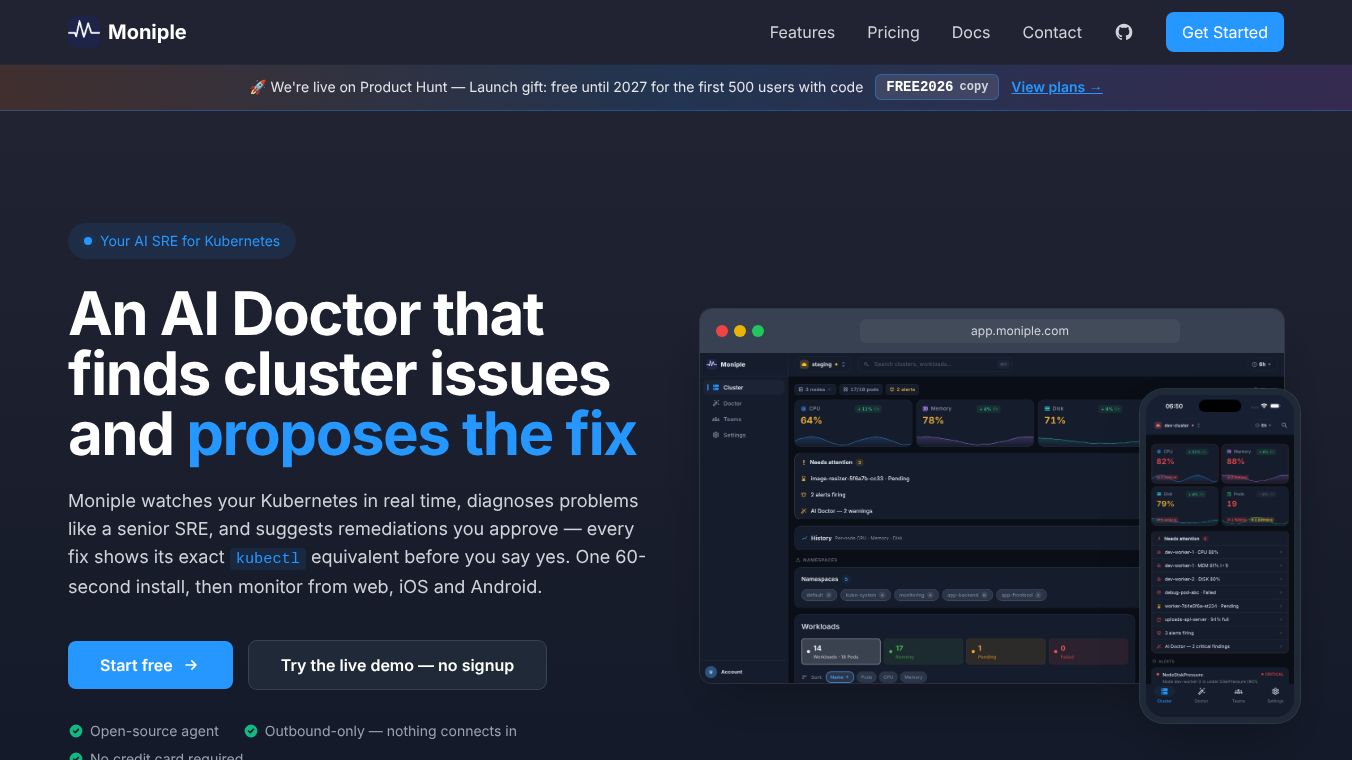This screenshot has height=760, width=1352.
Task: Open Pods 19 card in phone preview
Action: (1256, 506)
